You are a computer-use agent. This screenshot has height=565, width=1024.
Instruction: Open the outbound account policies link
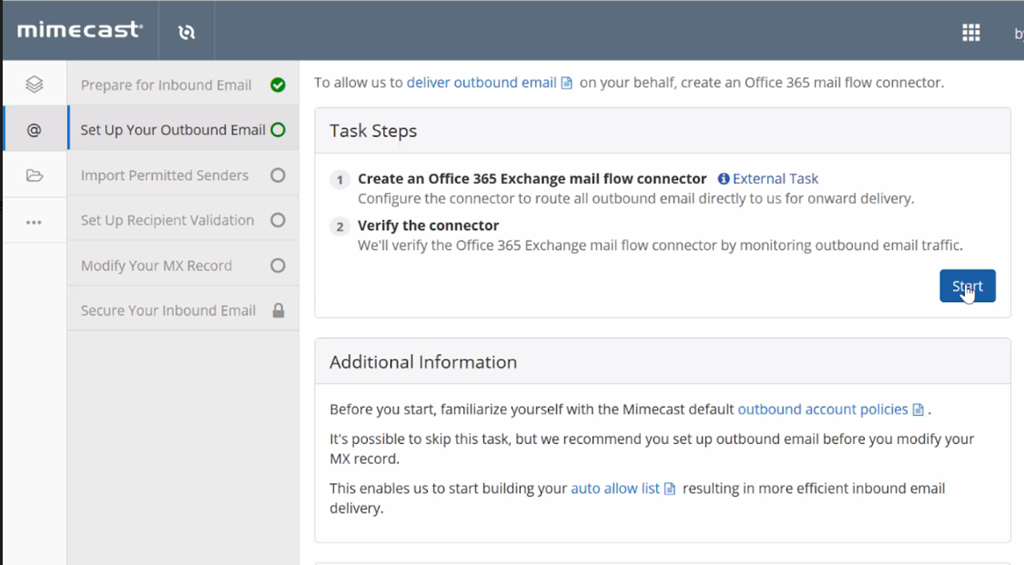pos(823,410)
